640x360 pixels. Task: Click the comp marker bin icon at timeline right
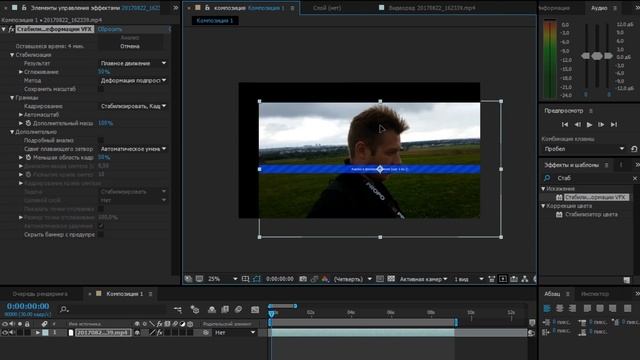click(532, 323)
